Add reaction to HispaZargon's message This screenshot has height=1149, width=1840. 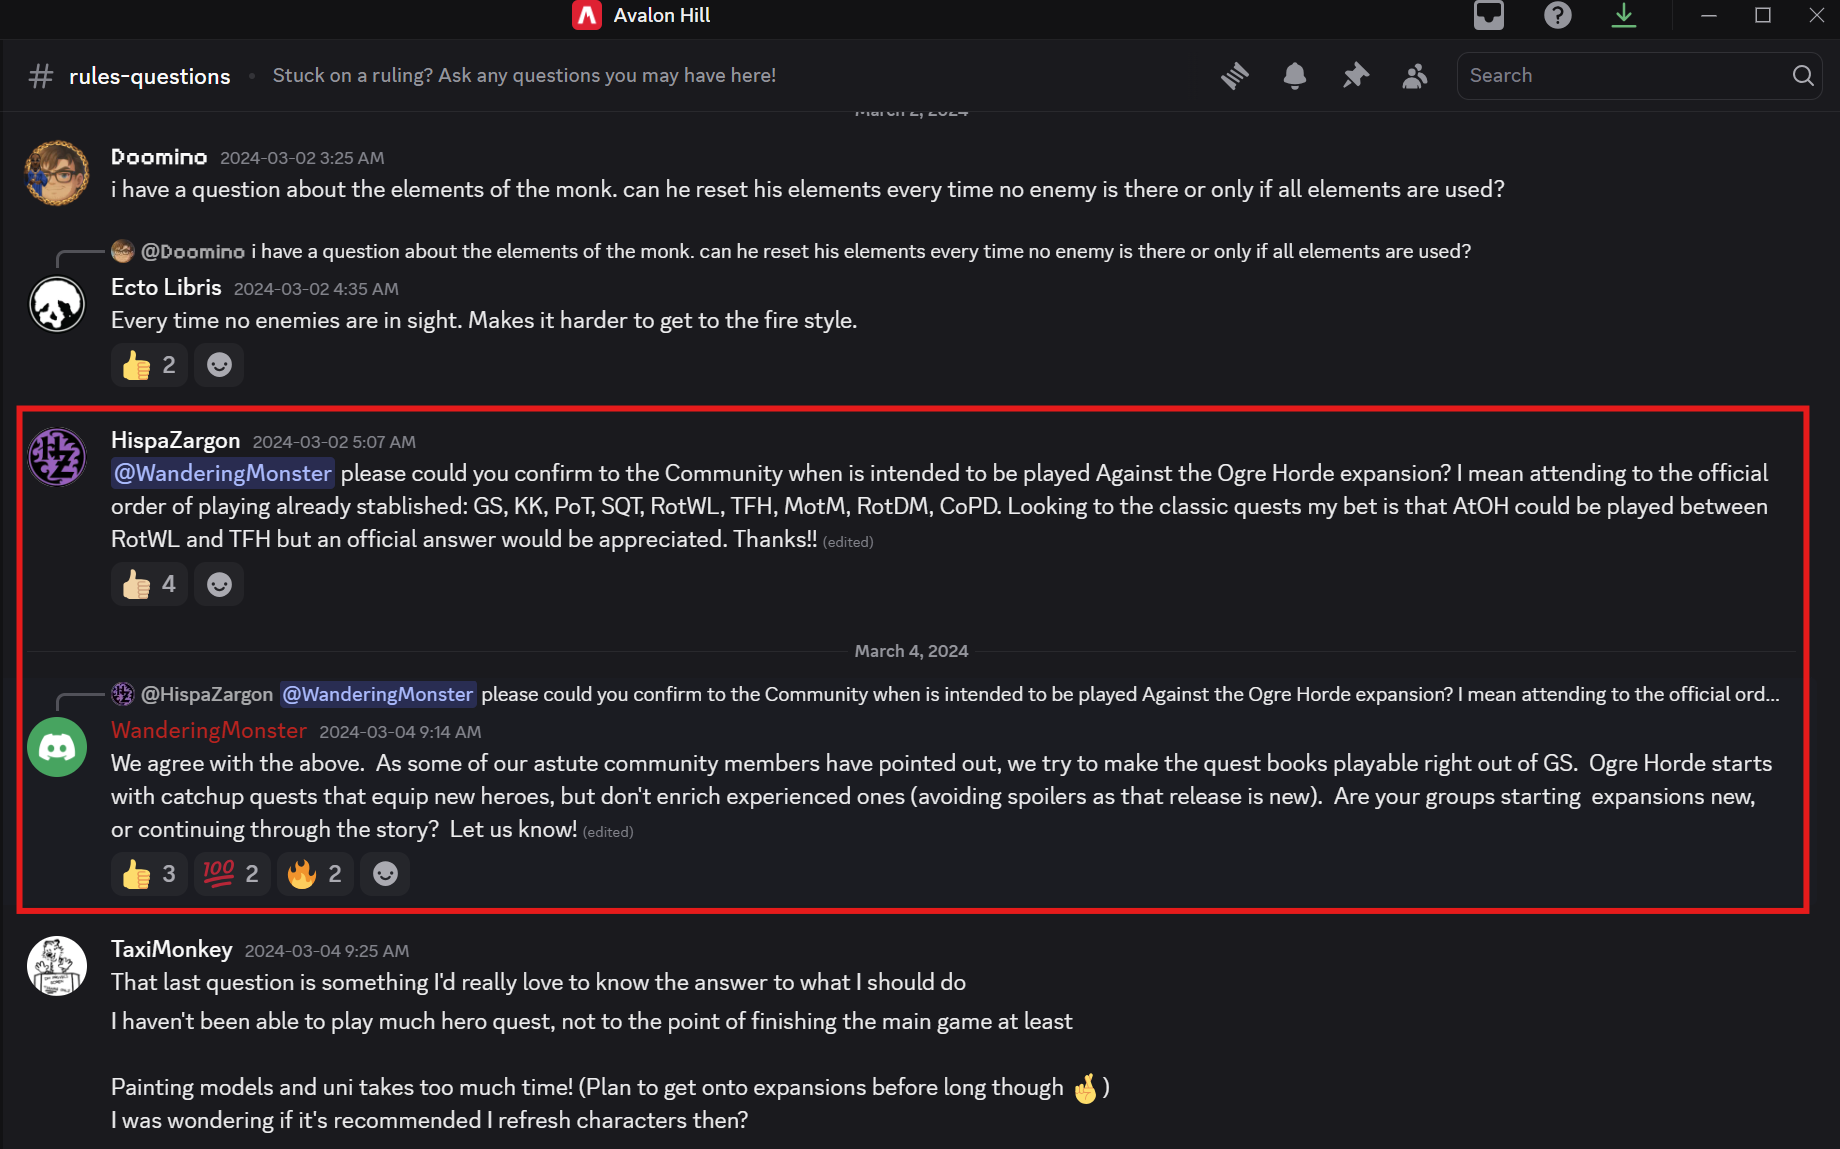(219, 584)
